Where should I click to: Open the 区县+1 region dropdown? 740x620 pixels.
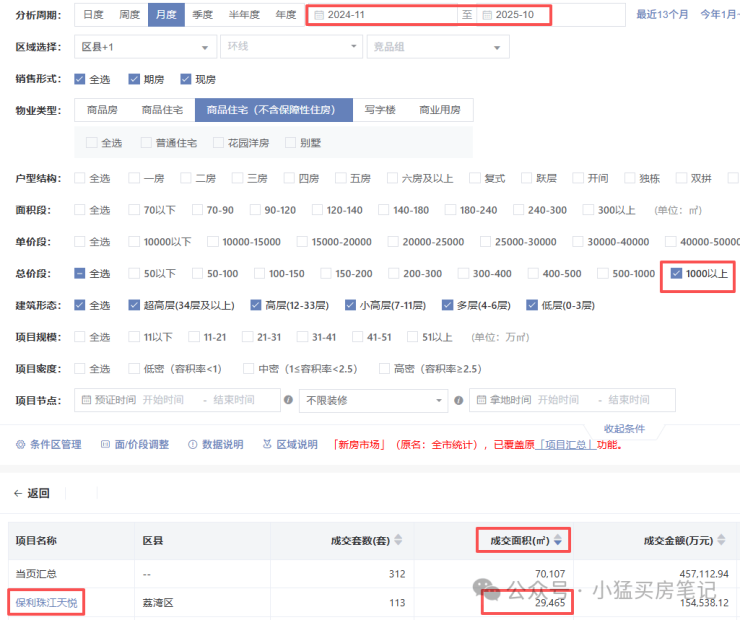point(145,47)
